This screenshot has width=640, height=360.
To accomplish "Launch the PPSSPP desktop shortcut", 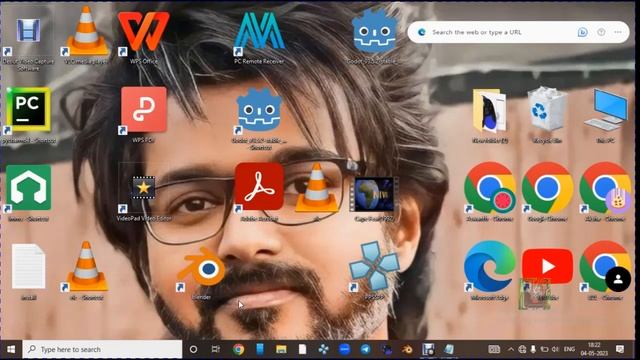I will (374, 270).
